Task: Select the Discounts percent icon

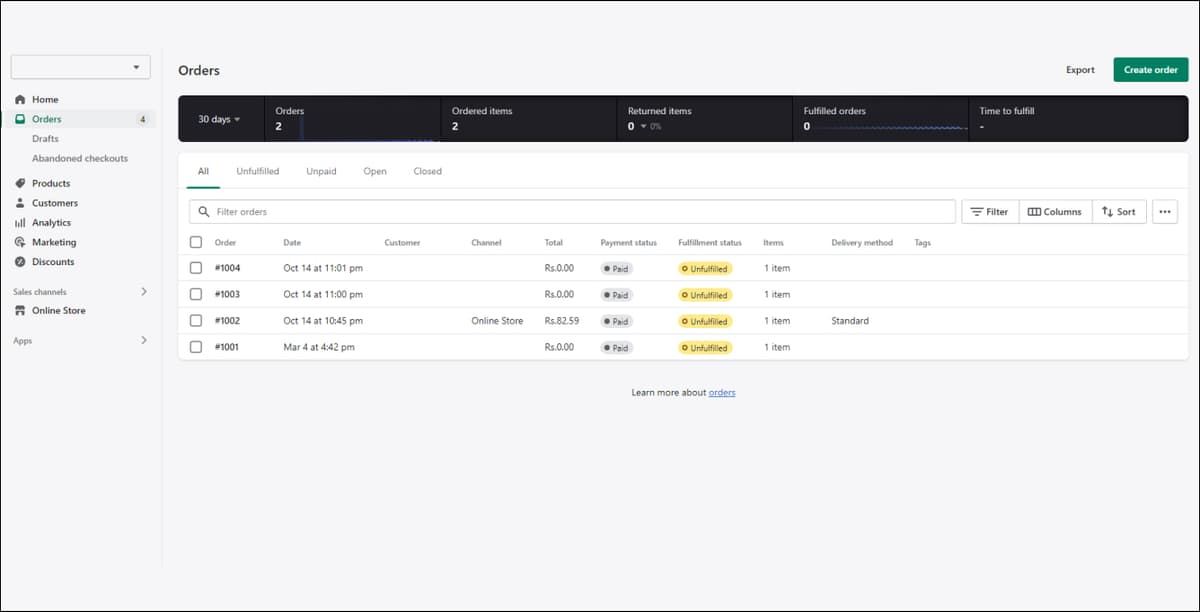Action: pyautogui.click(x=20, y=262)
